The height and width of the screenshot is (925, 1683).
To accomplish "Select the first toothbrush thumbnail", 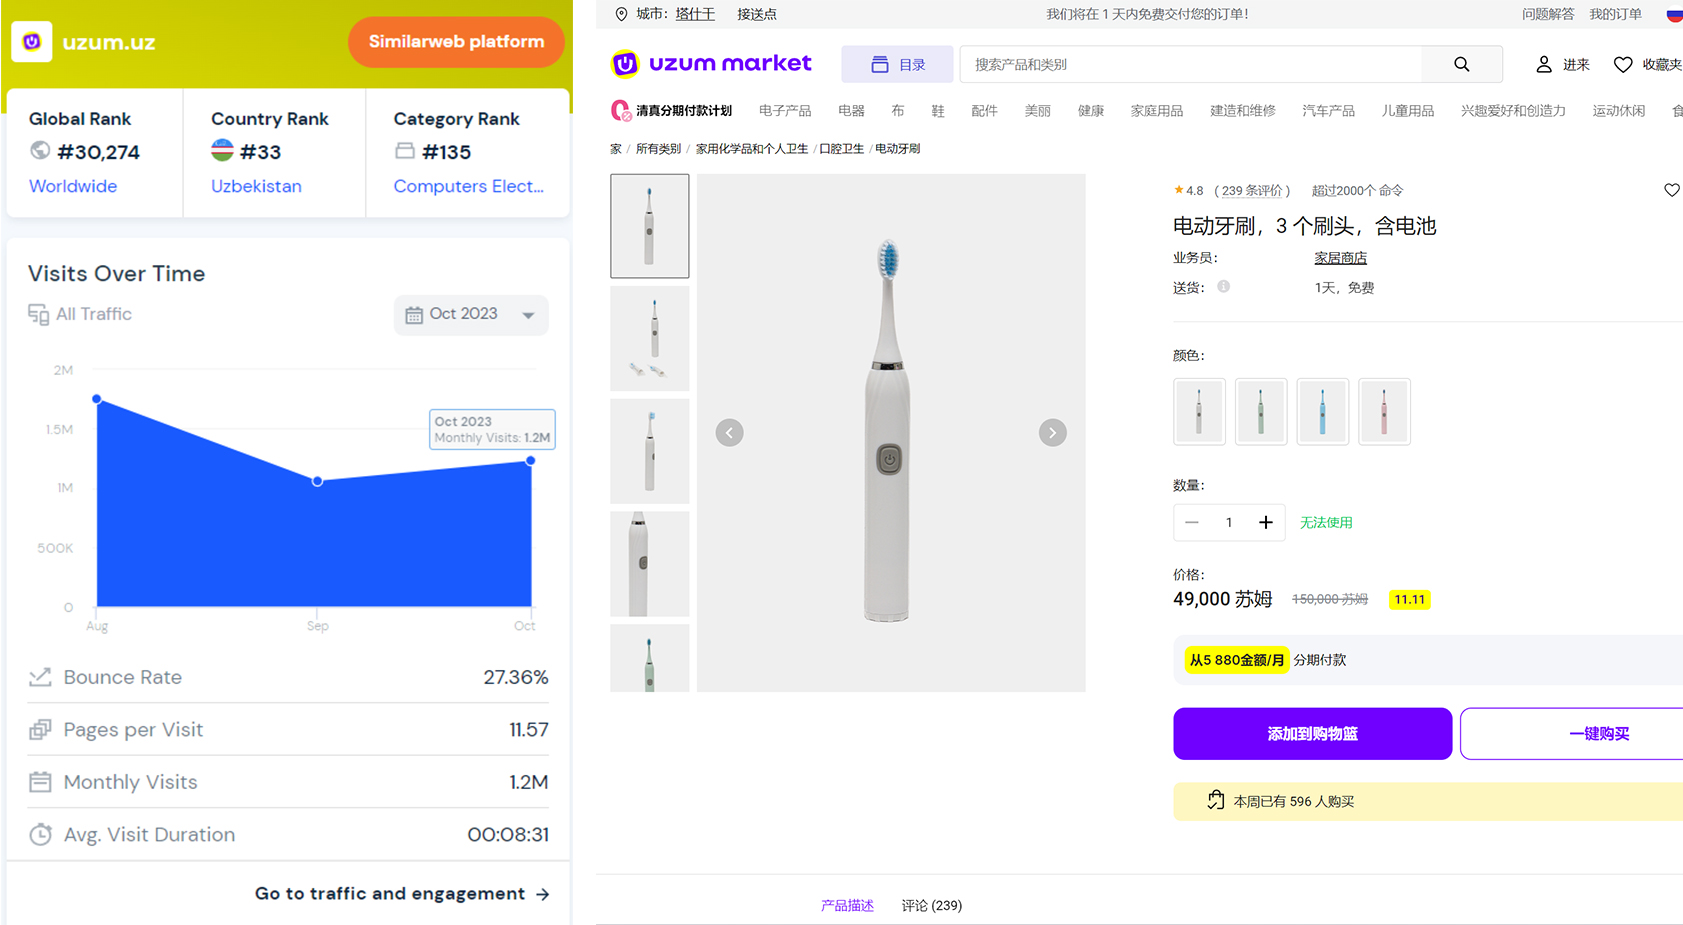I will 650,226.
